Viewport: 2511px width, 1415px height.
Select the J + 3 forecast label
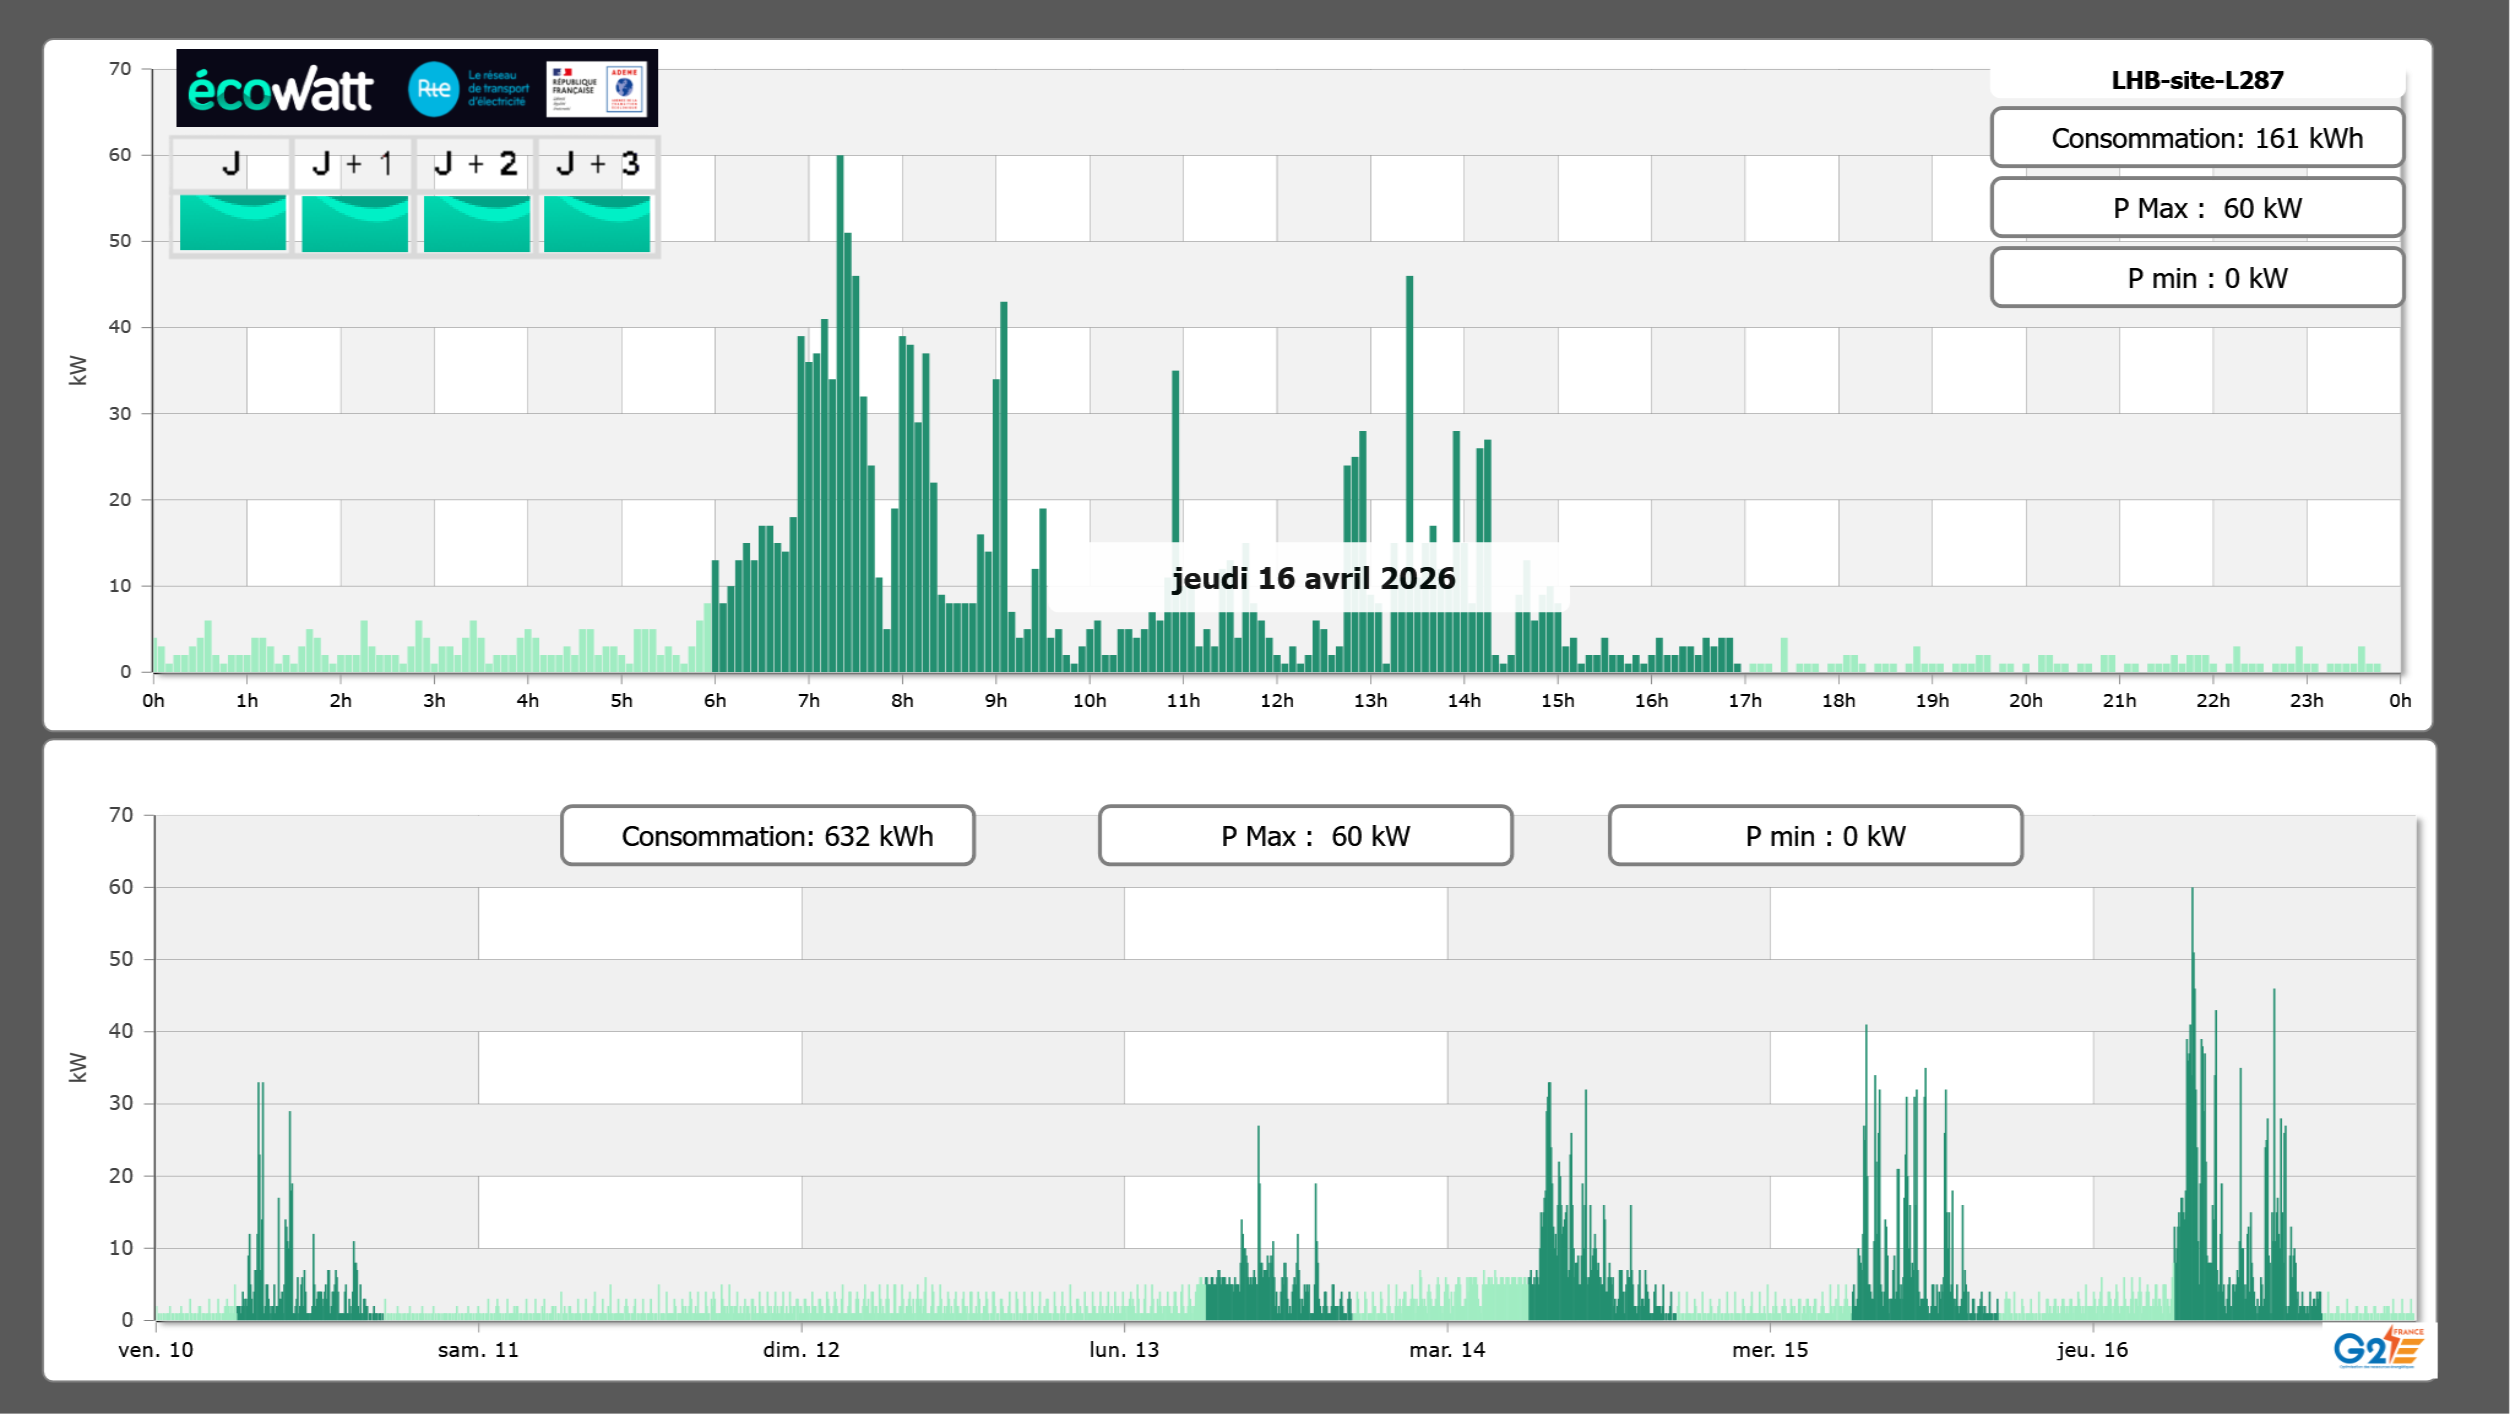click(x=597, y=164)
